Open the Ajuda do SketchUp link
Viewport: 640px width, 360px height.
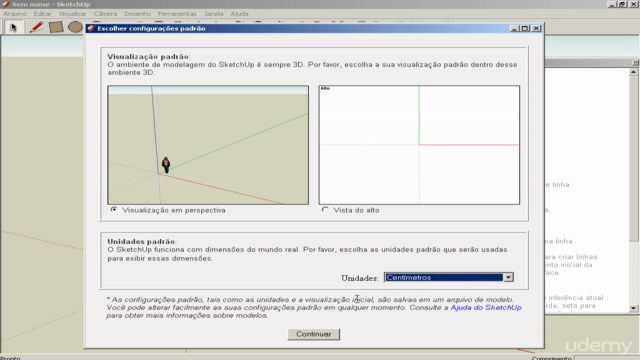(486, 307)
